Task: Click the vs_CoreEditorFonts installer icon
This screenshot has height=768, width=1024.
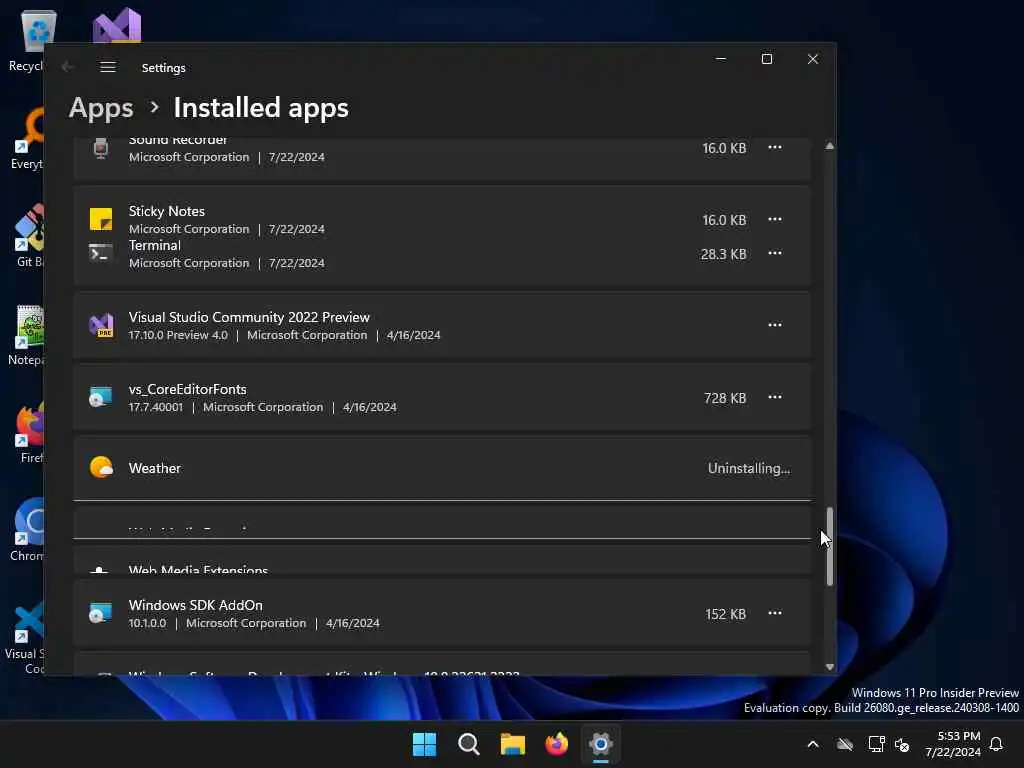Action: (x=101, y=397)
